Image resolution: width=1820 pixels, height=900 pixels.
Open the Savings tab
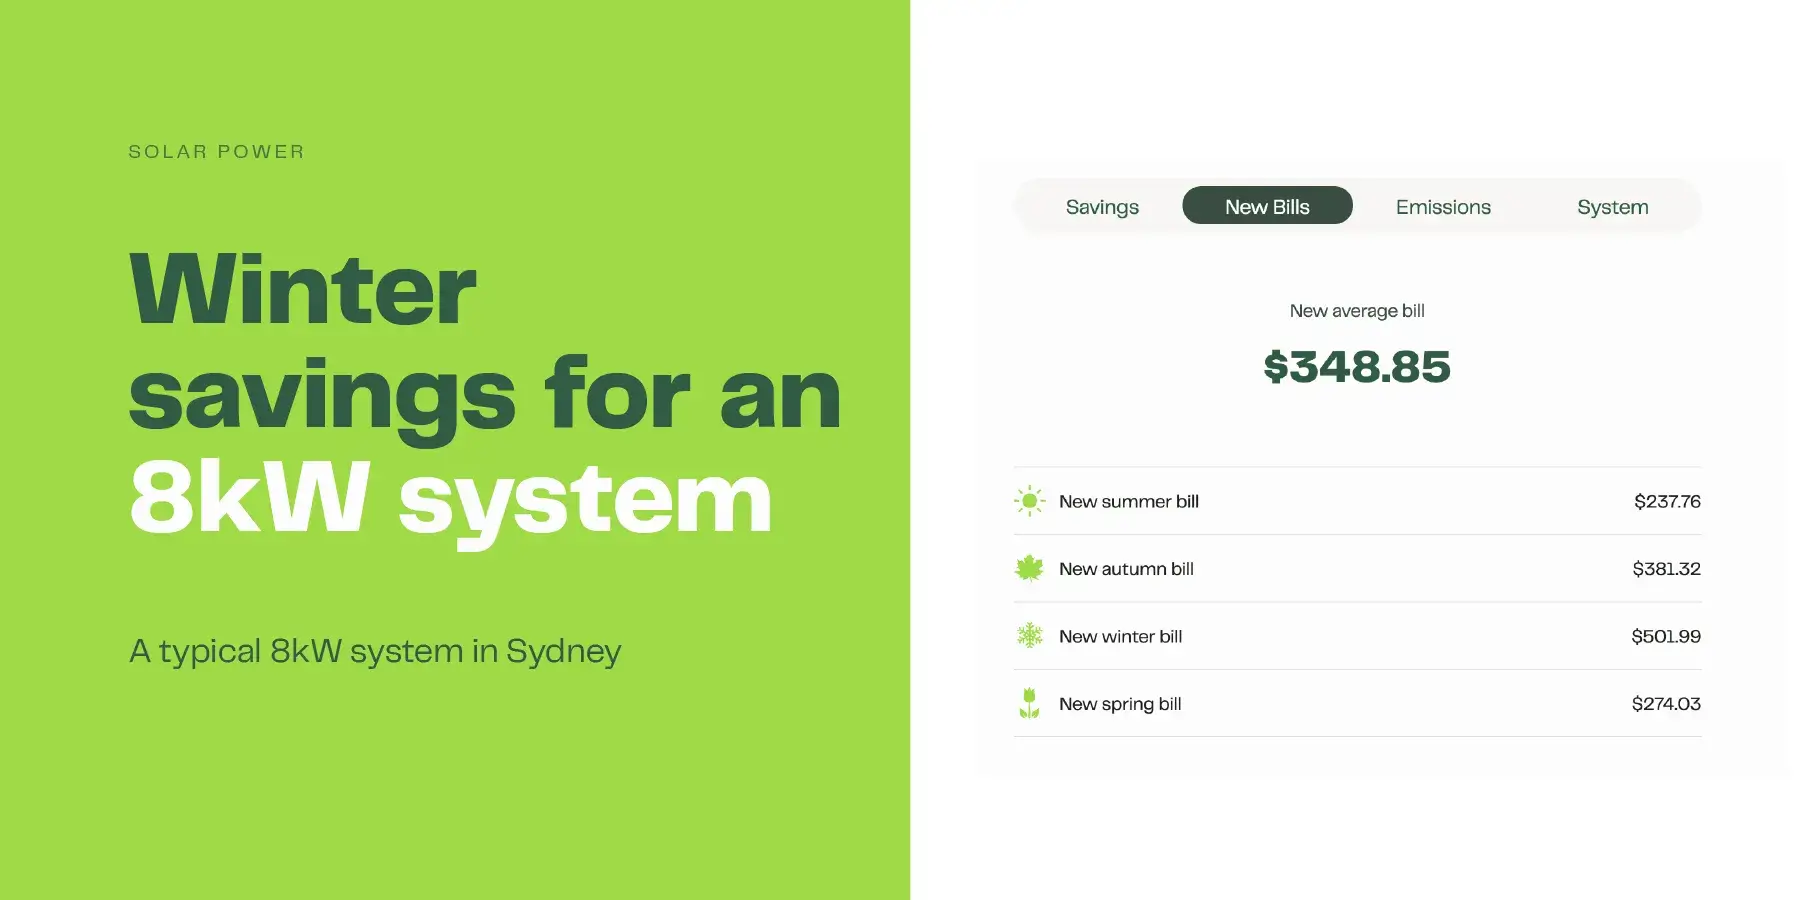1102,206
